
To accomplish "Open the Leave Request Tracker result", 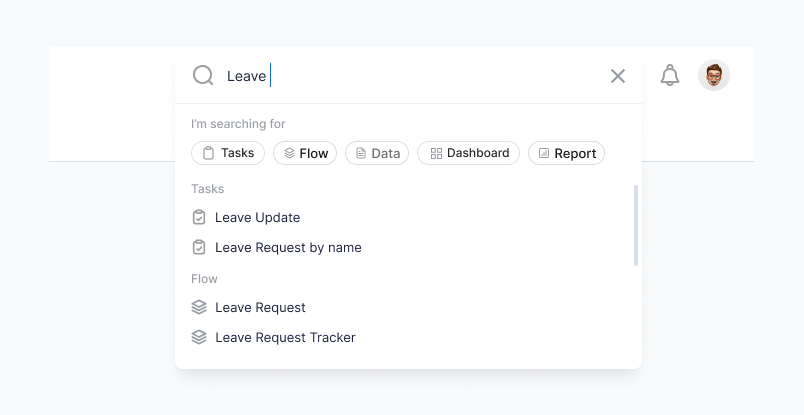I will coord(285,337).
